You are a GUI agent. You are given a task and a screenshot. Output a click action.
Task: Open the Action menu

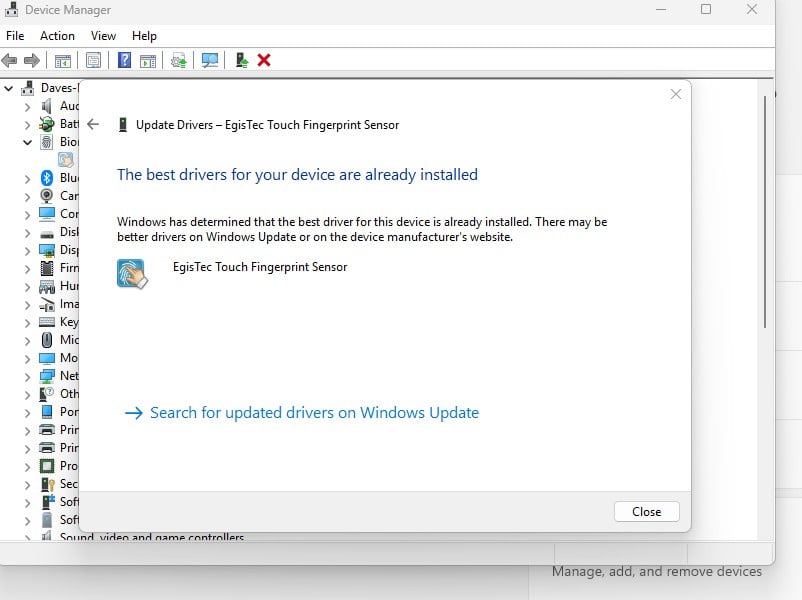point(57,36)
